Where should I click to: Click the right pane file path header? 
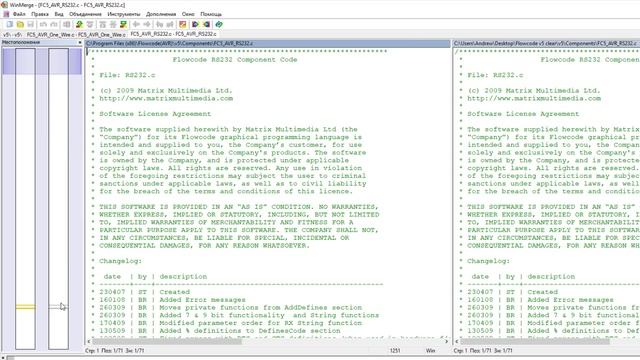coord(546,43)
